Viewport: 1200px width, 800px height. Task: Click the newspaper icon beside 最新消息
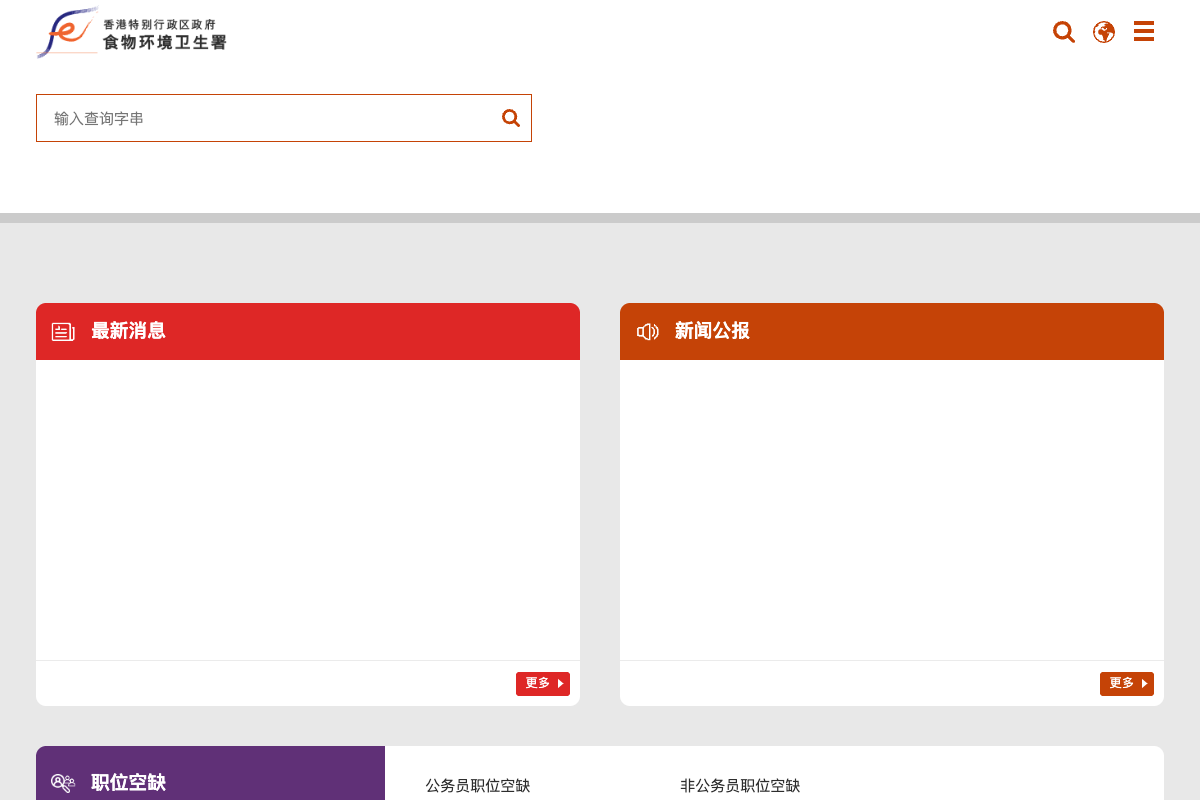click(63, 332)
